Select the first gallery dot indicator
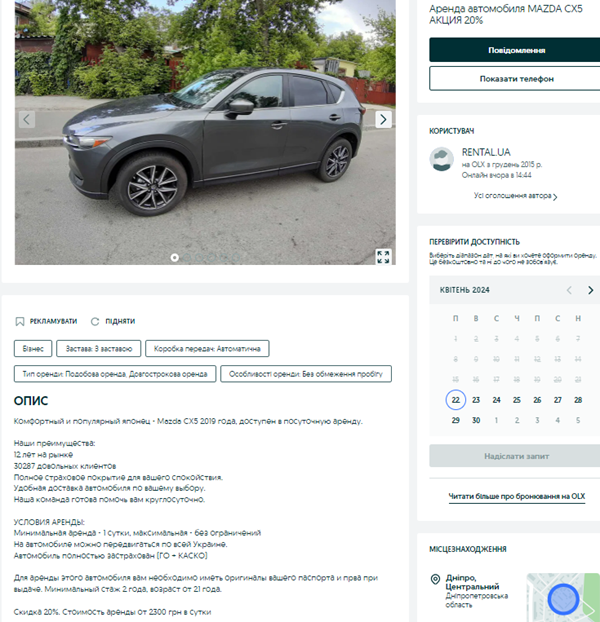 pos(174,257)
